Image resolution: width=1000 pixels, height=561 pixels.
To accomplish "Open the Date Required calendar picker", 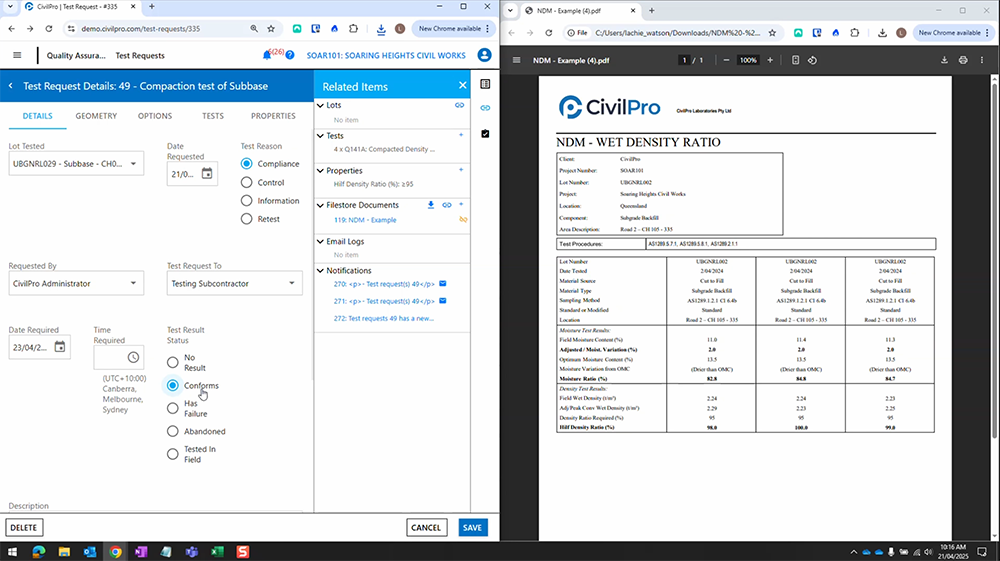I will (59, 347).
